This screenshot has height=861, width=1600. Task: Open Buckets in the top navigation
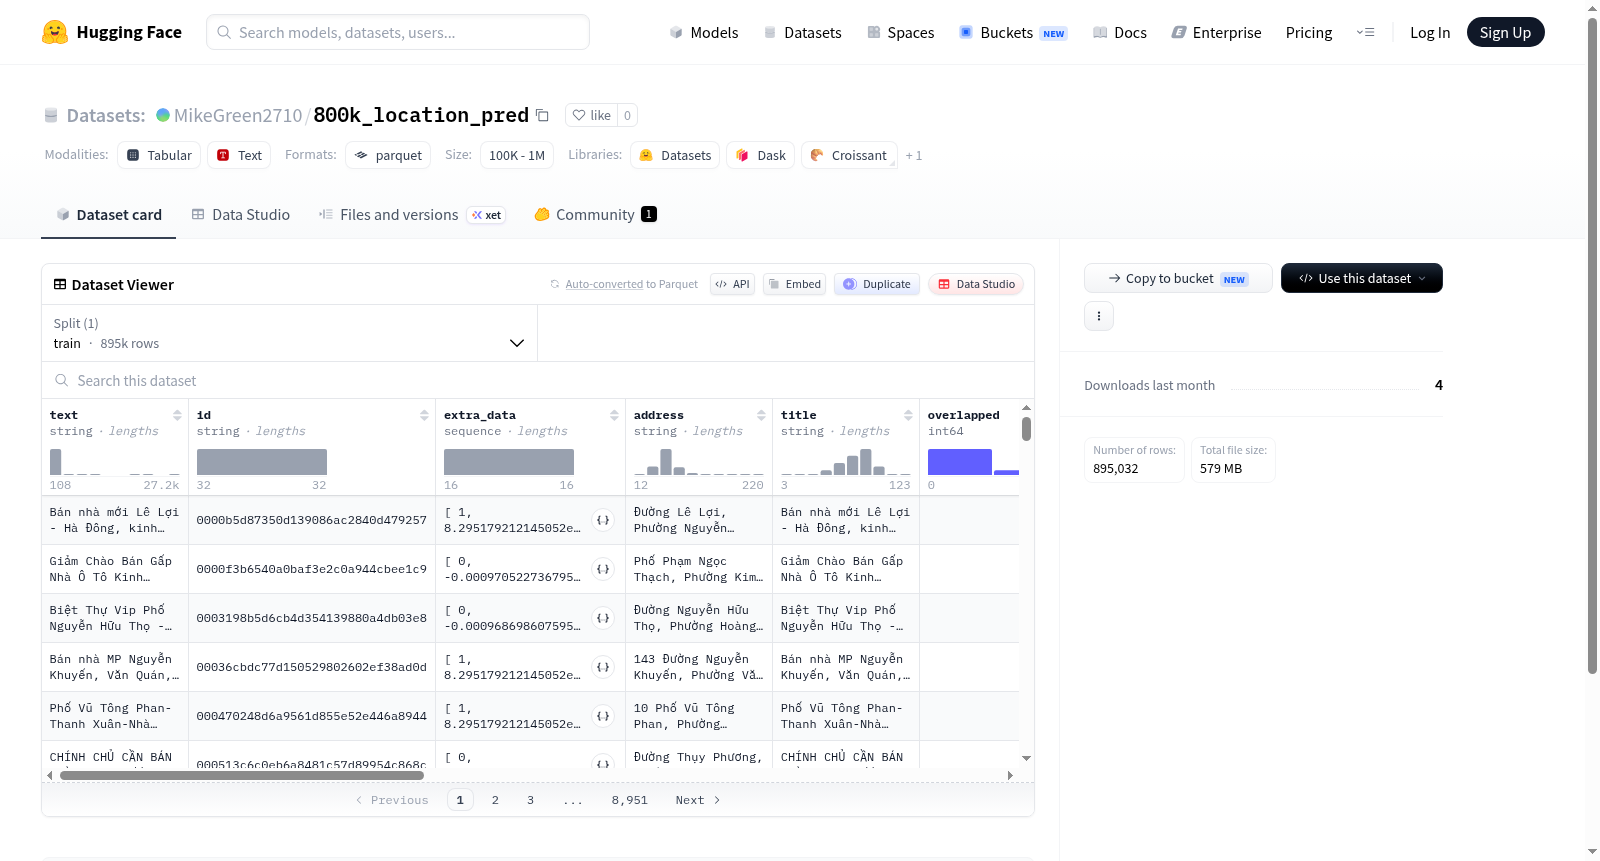tap(1013, 32)
